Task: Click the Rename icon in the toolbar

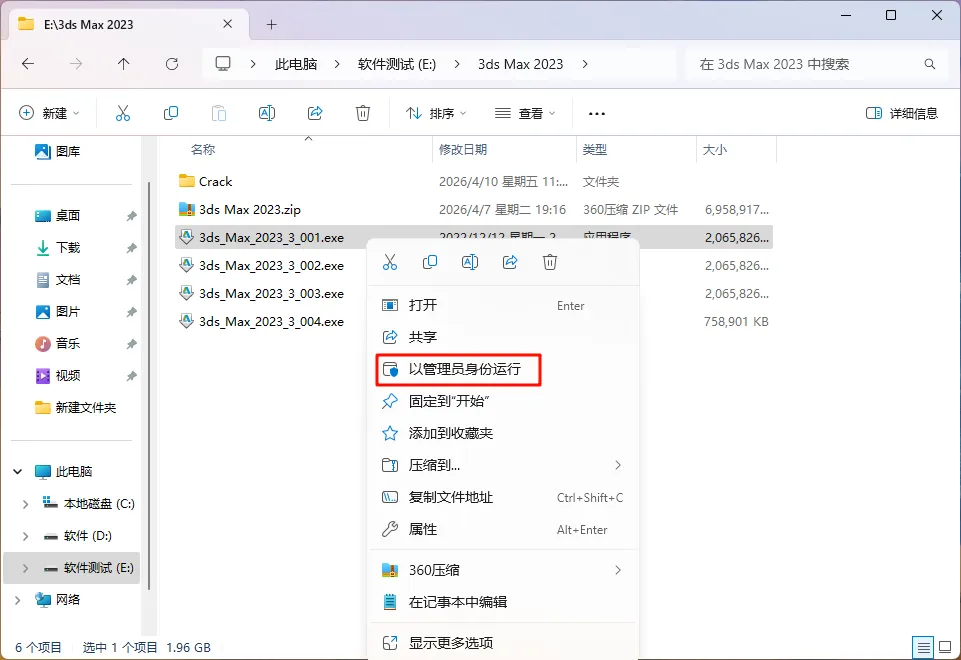Action: [267, 113]
